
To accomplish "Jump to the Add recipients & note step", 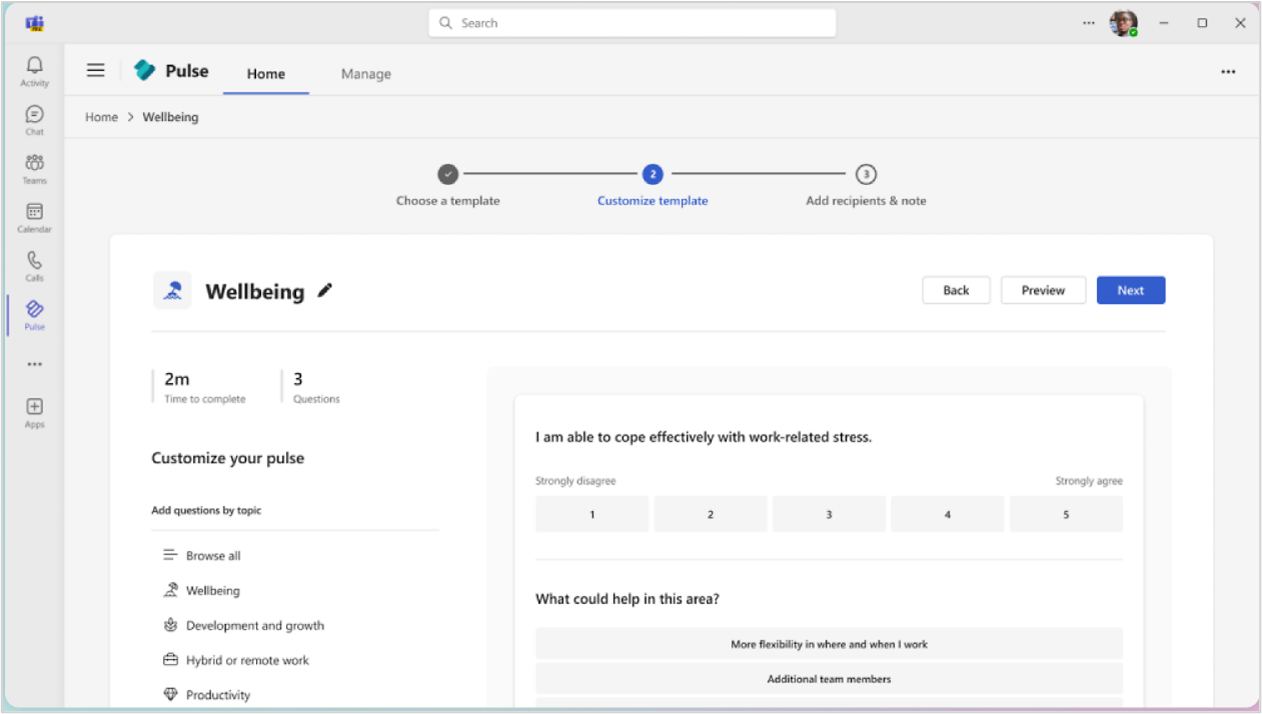I will [x=866, y=174].
